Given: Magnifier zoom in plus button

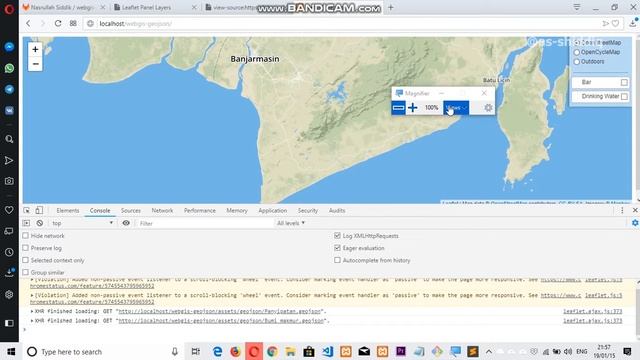Looking at the screenshot, I should (413, 108).
